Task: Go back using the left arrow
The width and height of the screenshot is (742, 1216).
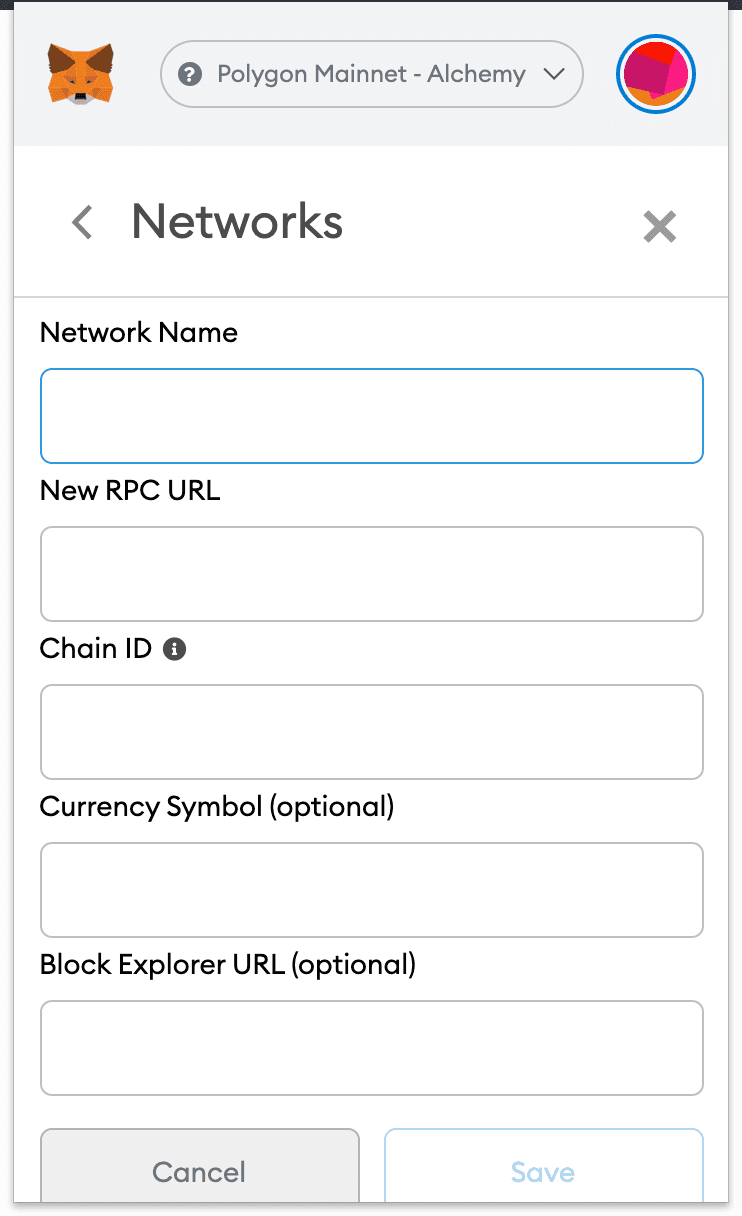Action: click(82, 222)
